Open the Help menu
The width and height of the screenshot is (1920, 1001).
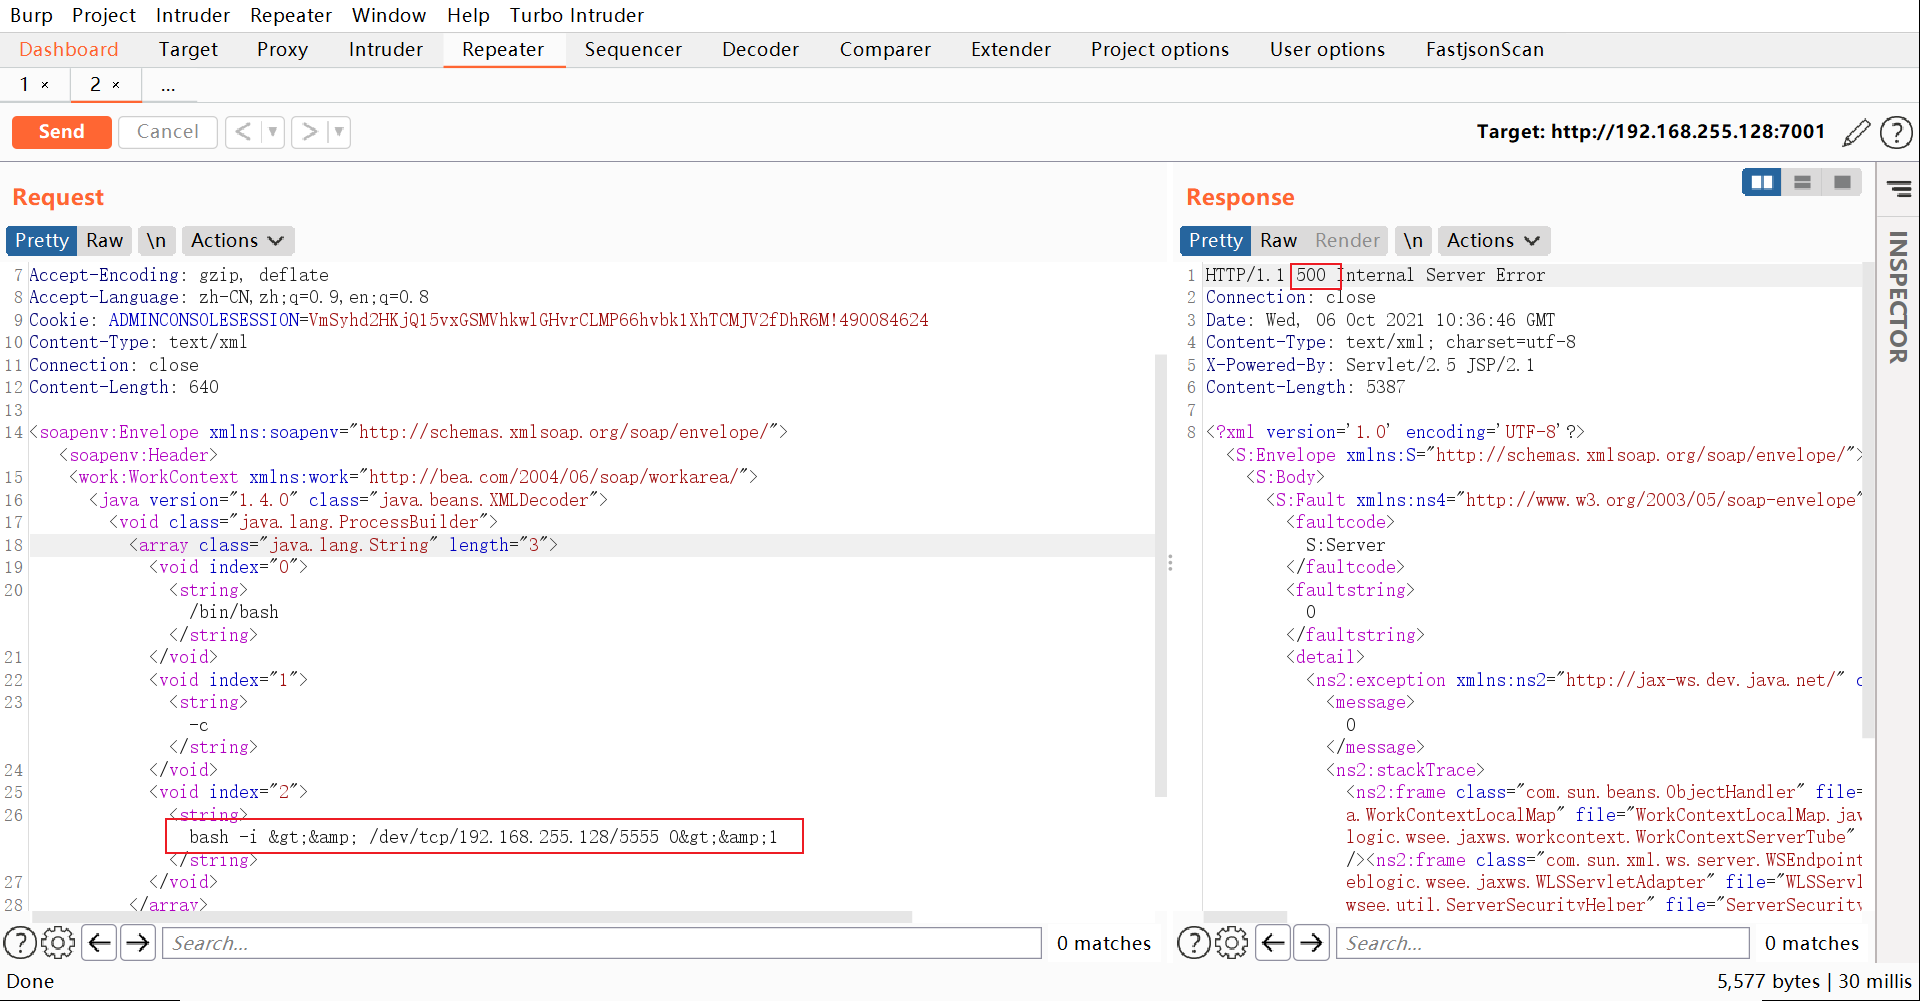[x=468, y=15]
